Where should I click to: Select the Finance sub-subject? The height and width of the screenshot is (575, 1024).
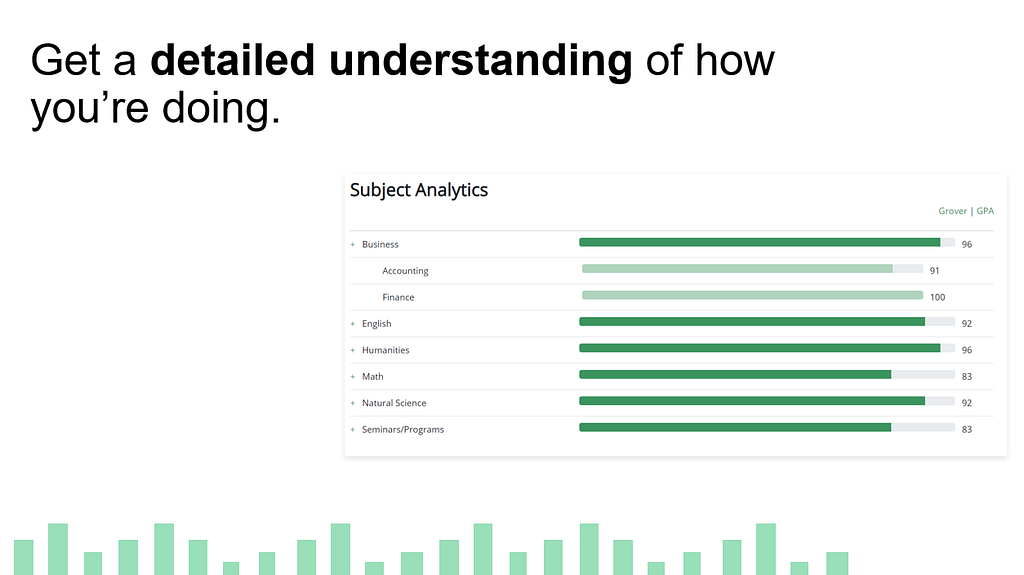[398, 297]
